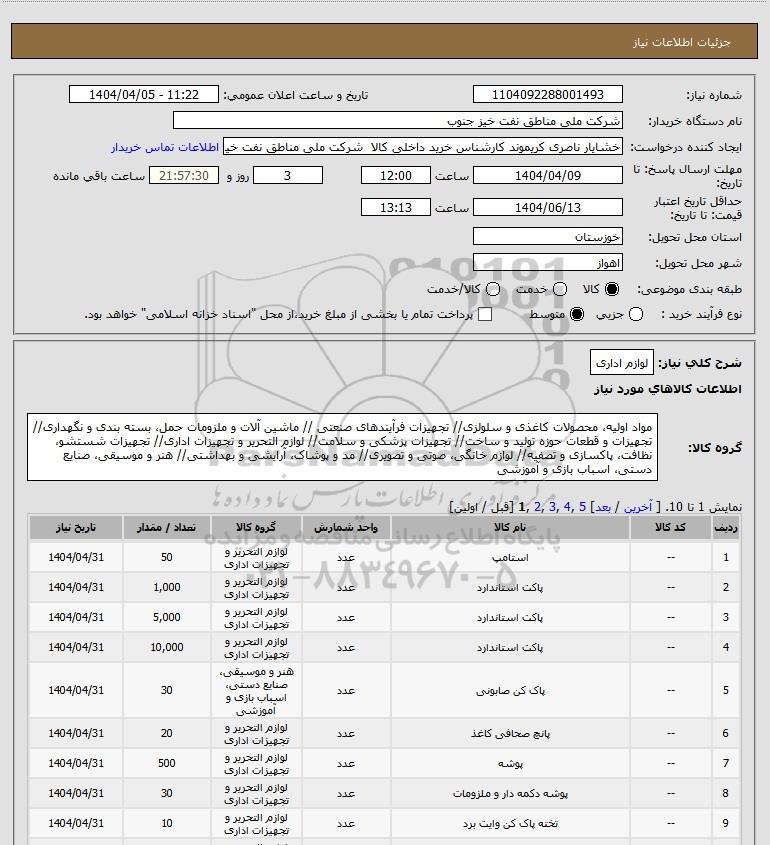This screenshot has height=845, width=770.
Task: Click the شماره نیاز field 1104092288001493
Action: click(x=547, y=94)
